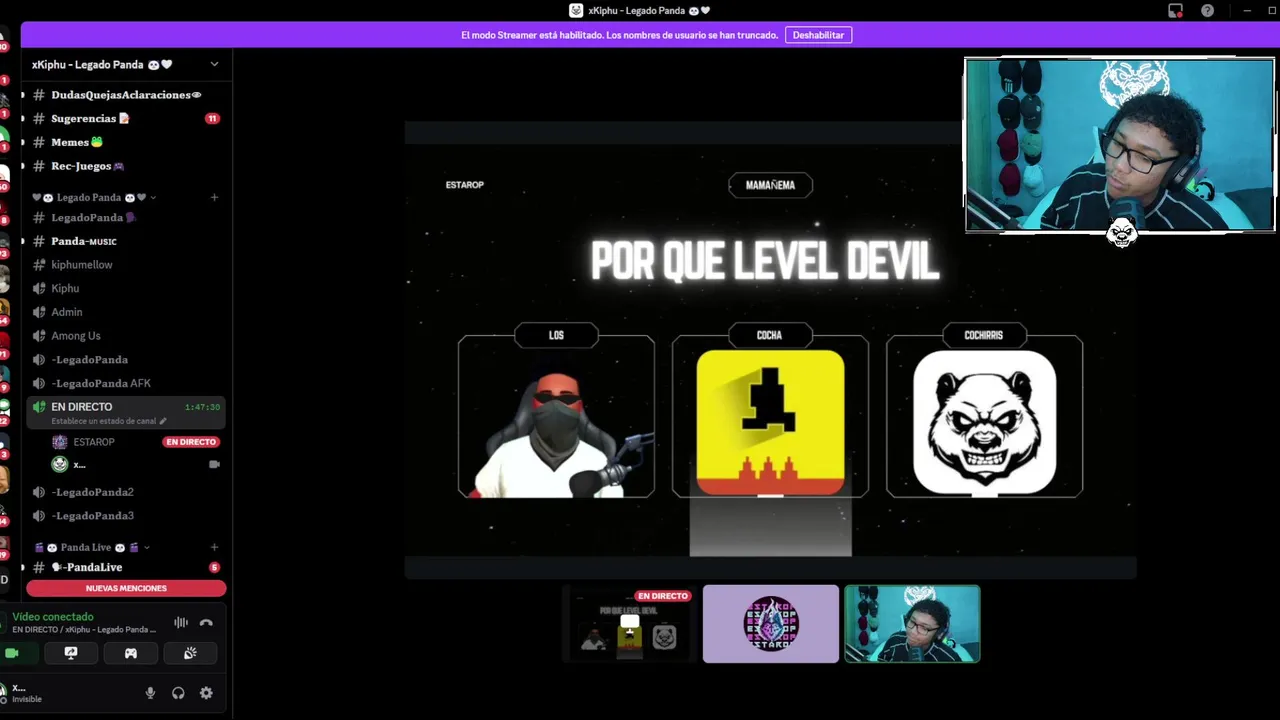
Task: Join the -LegadoPanda3 voice channel
Action: coord(125,516)
